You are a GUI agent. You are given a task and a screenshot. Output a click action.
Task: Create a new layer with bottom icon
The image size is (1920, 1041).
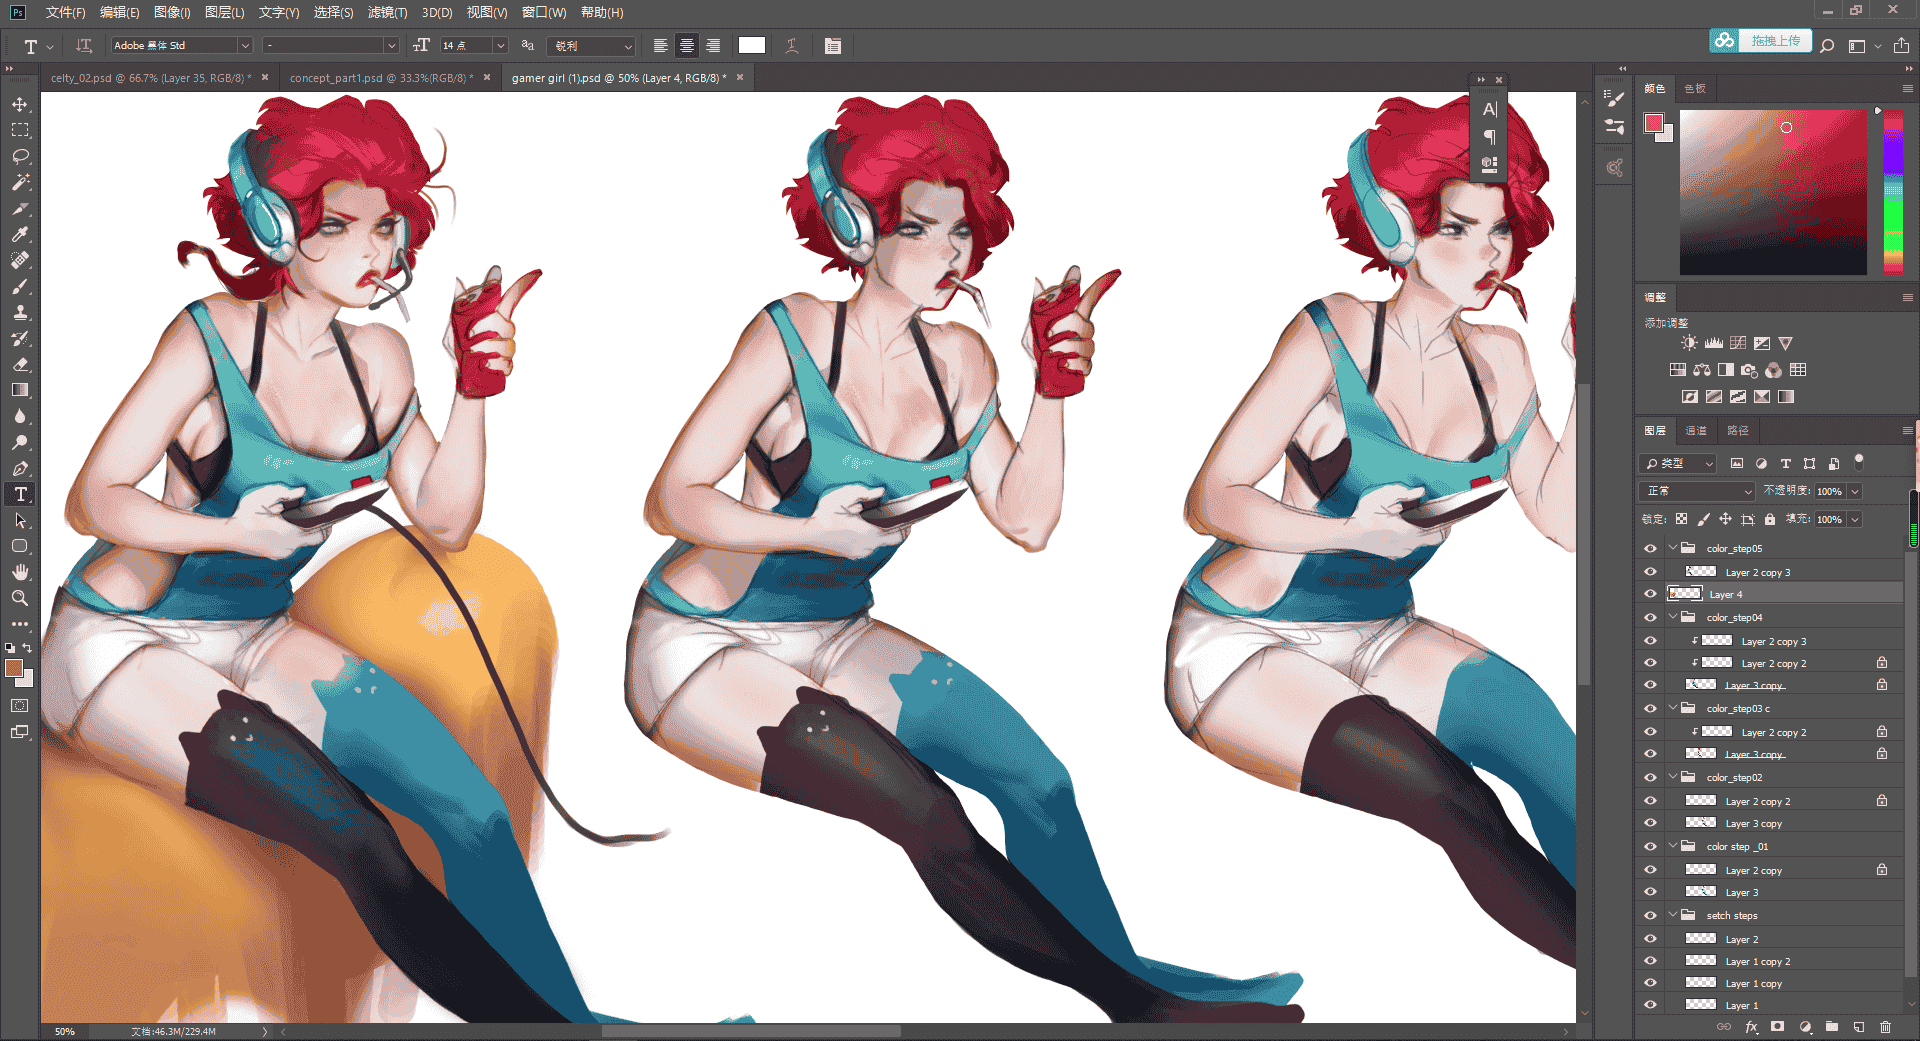(1859, 1027)
